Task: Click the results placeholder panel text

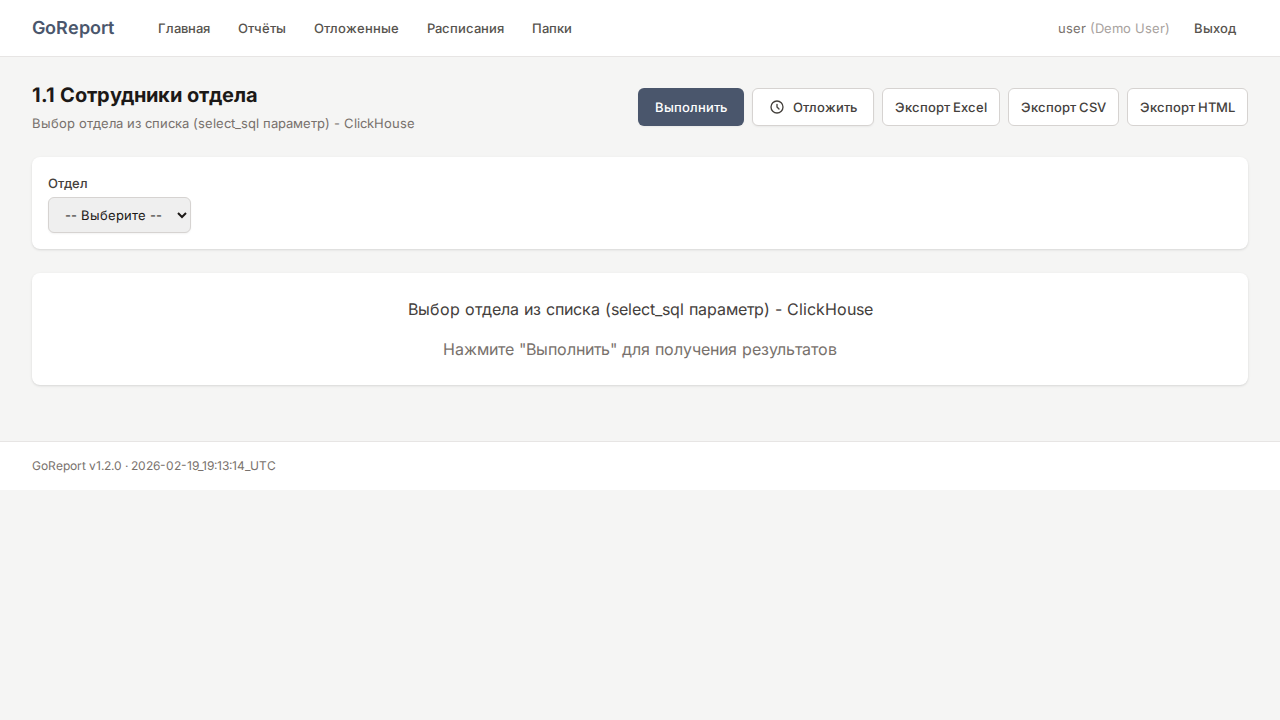Action: 639,349
